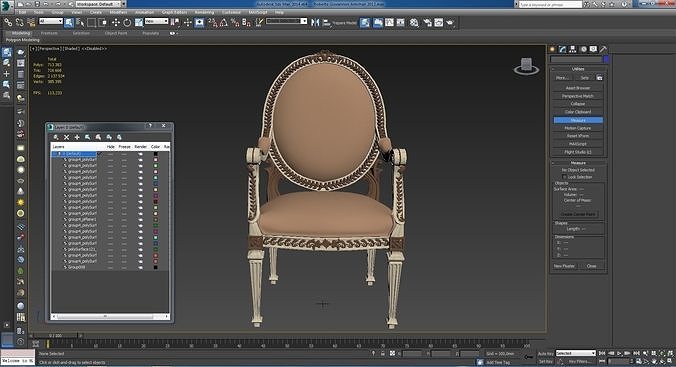Create new layer in Layer dialog
676x367 pixels.
tap(56, 137)
